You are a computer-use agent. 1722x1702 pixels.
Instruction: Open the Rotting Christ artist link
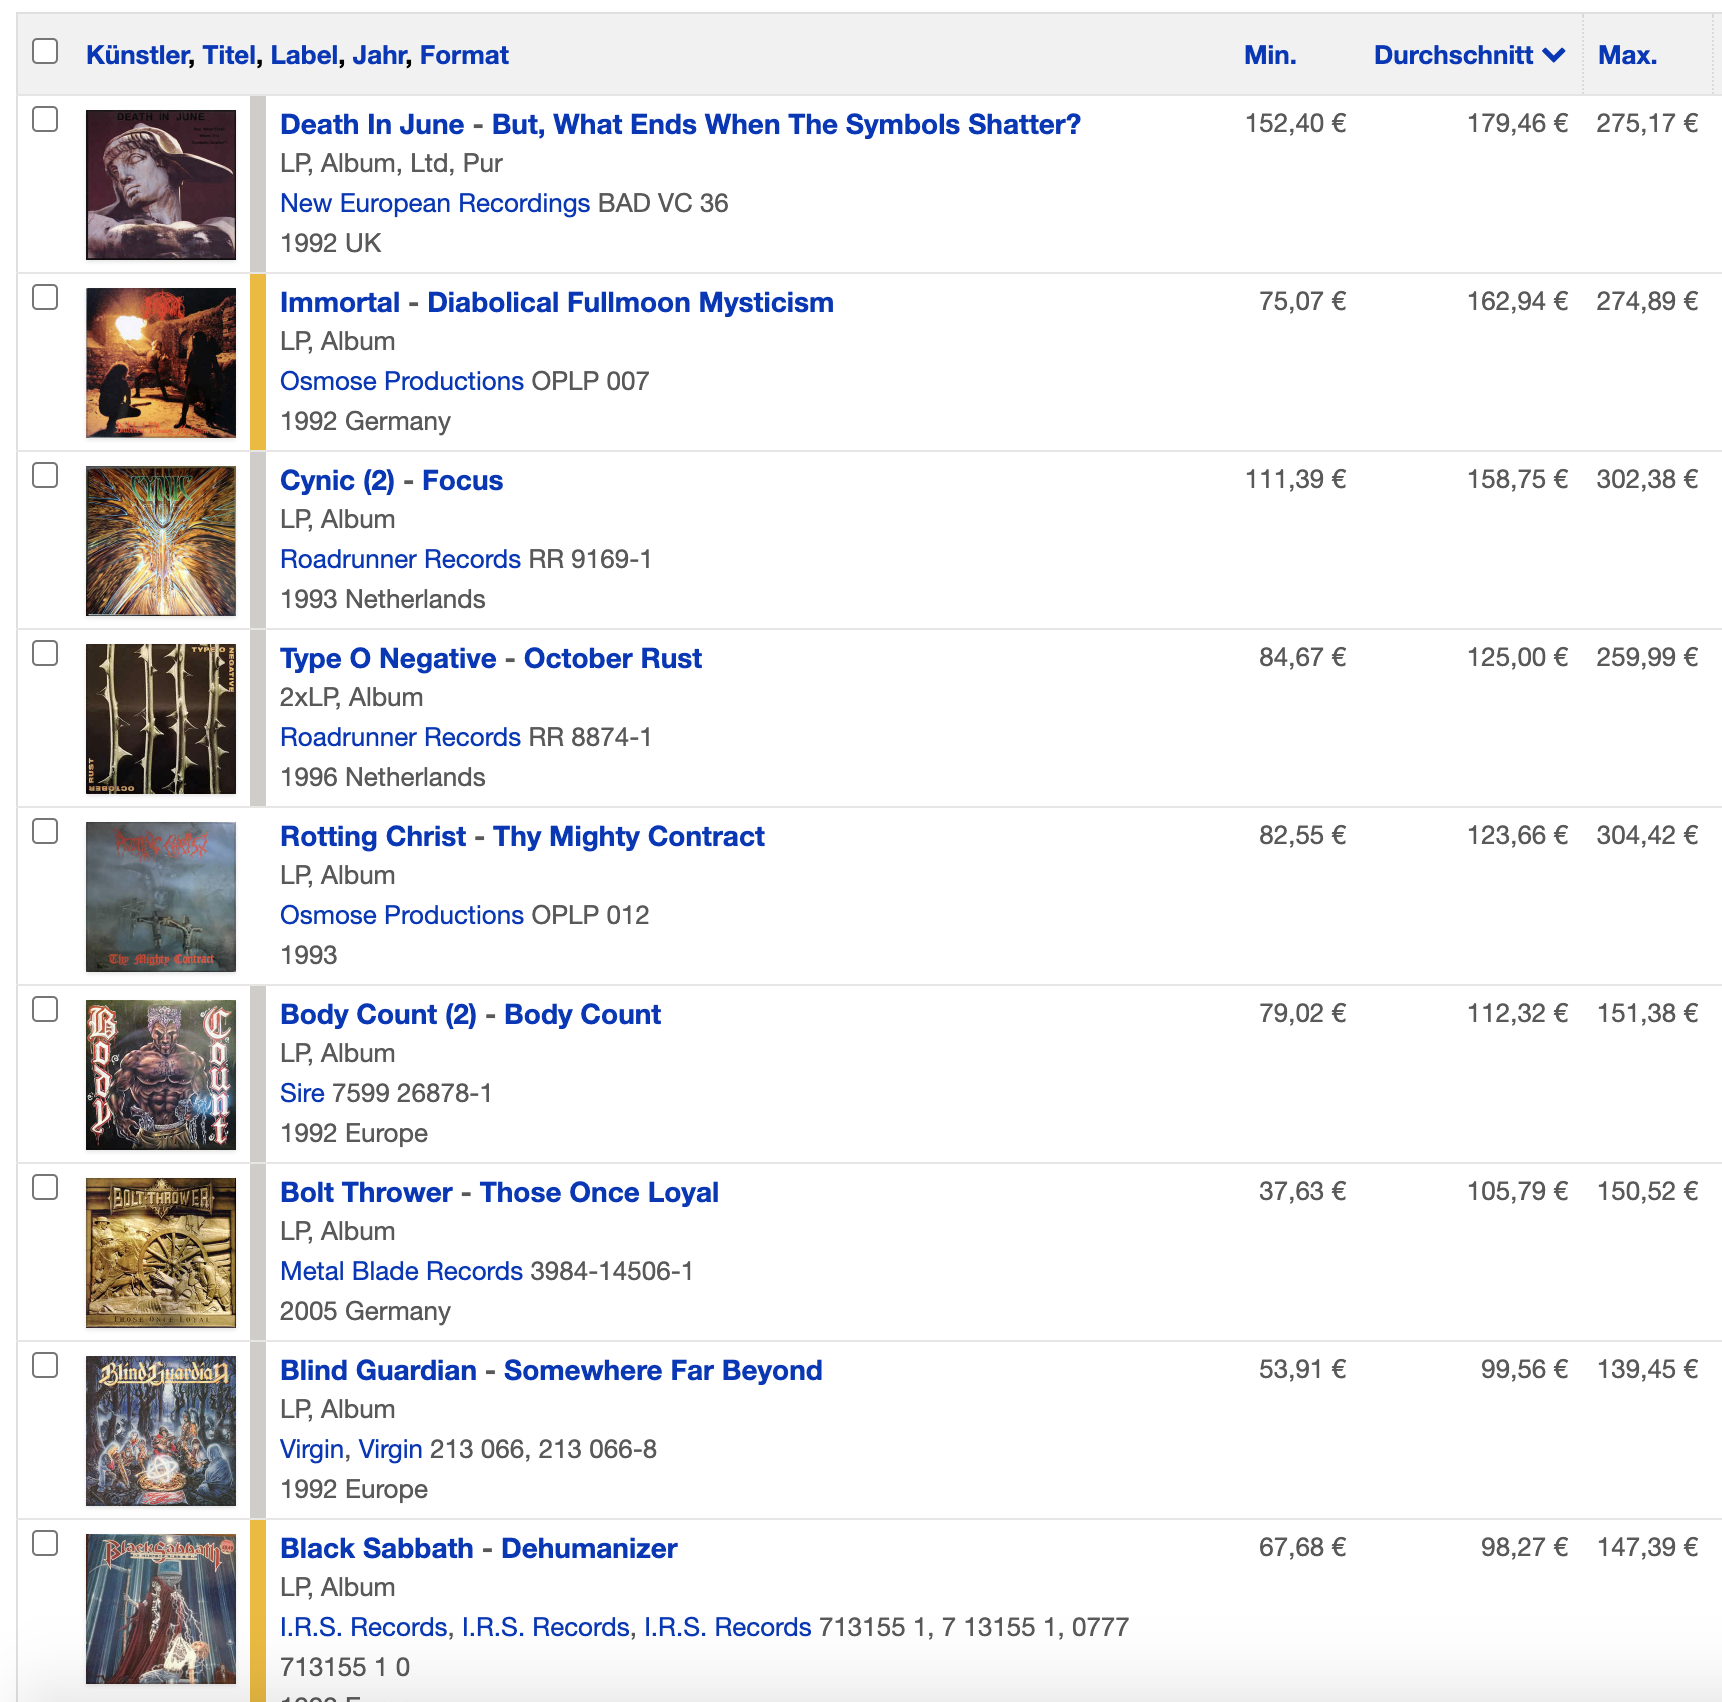[x=373, y=836]
